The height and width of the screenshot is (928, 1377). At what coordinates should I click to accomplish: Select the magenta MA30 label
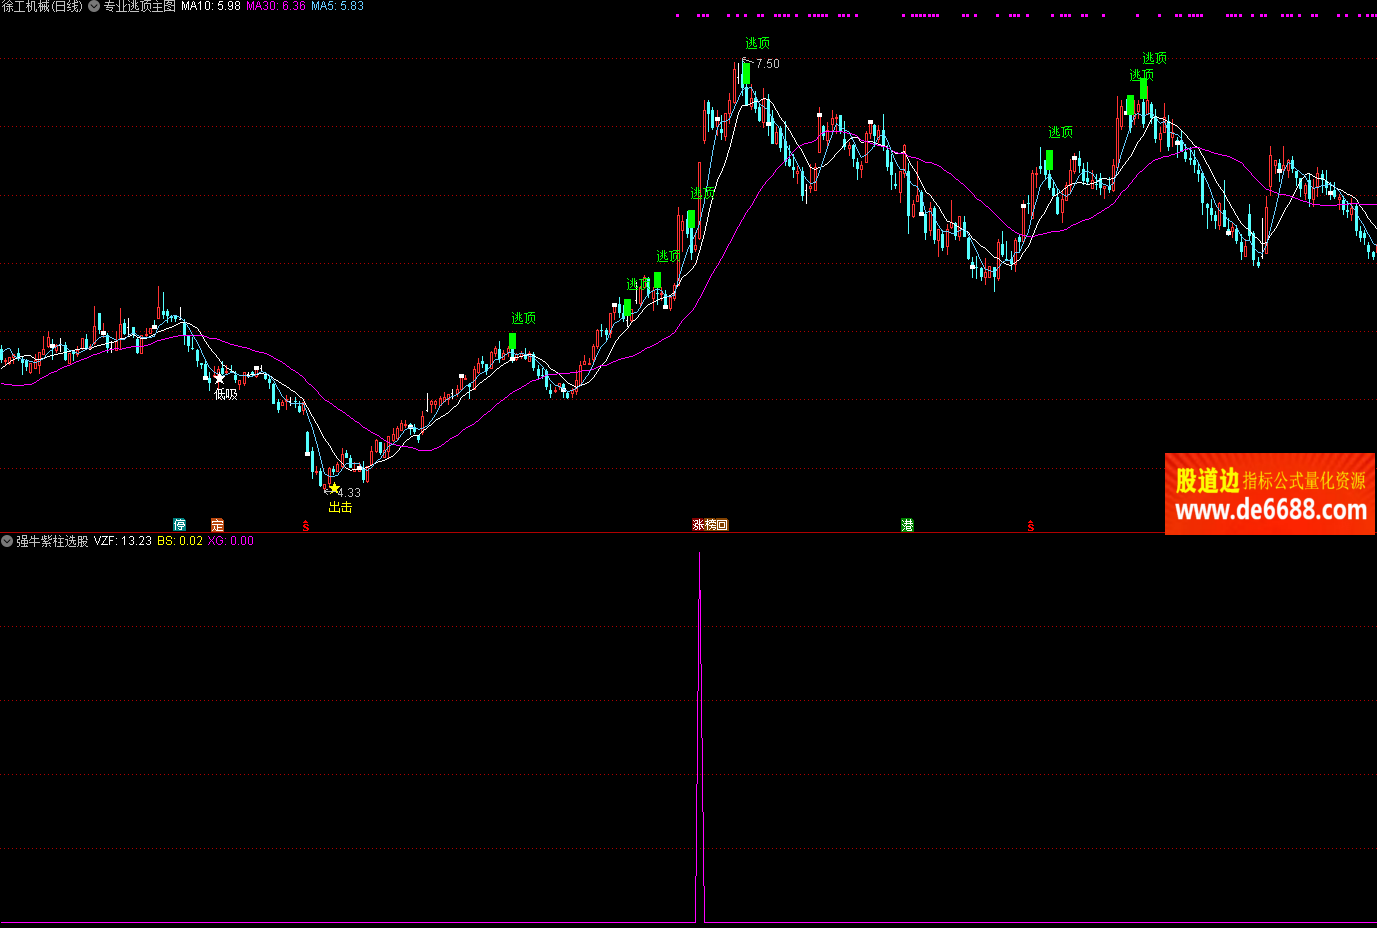point(276,6)
